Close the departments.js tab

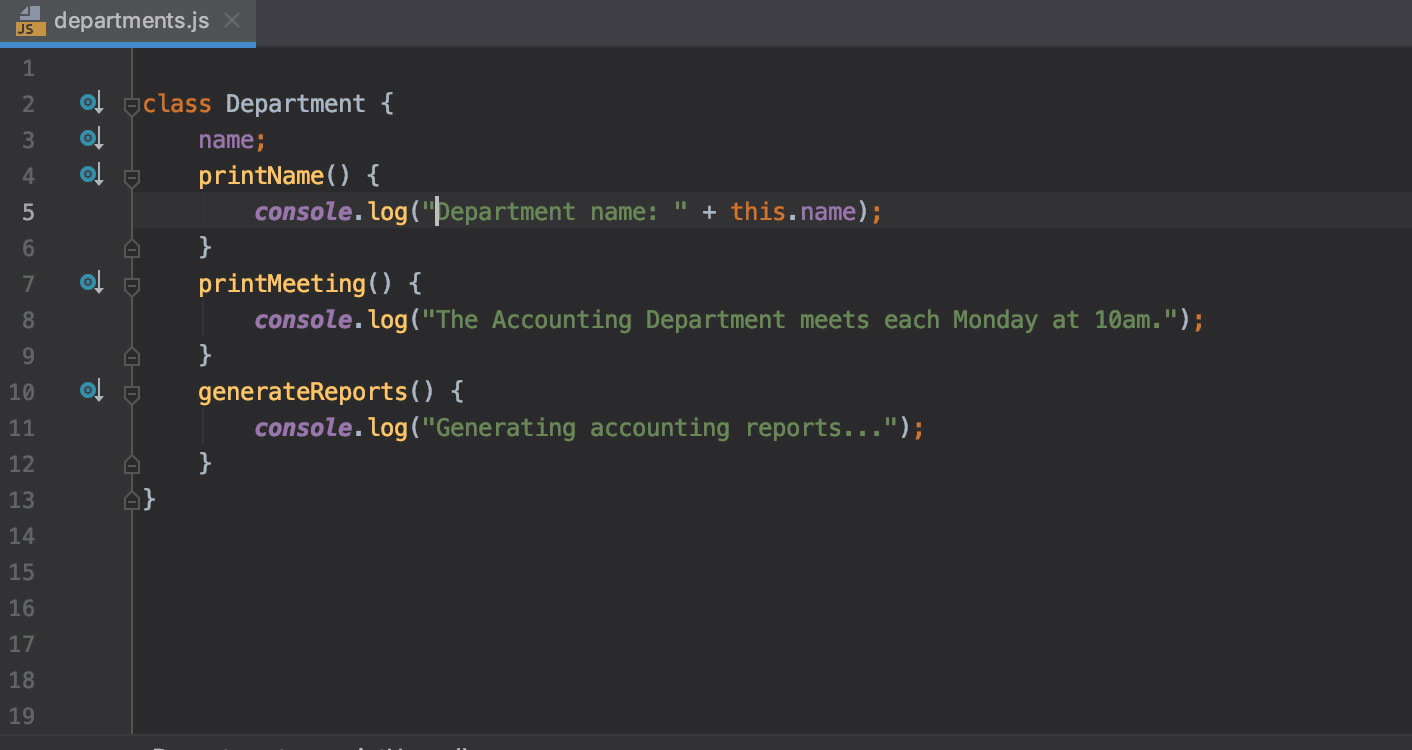tap(231, 18)
